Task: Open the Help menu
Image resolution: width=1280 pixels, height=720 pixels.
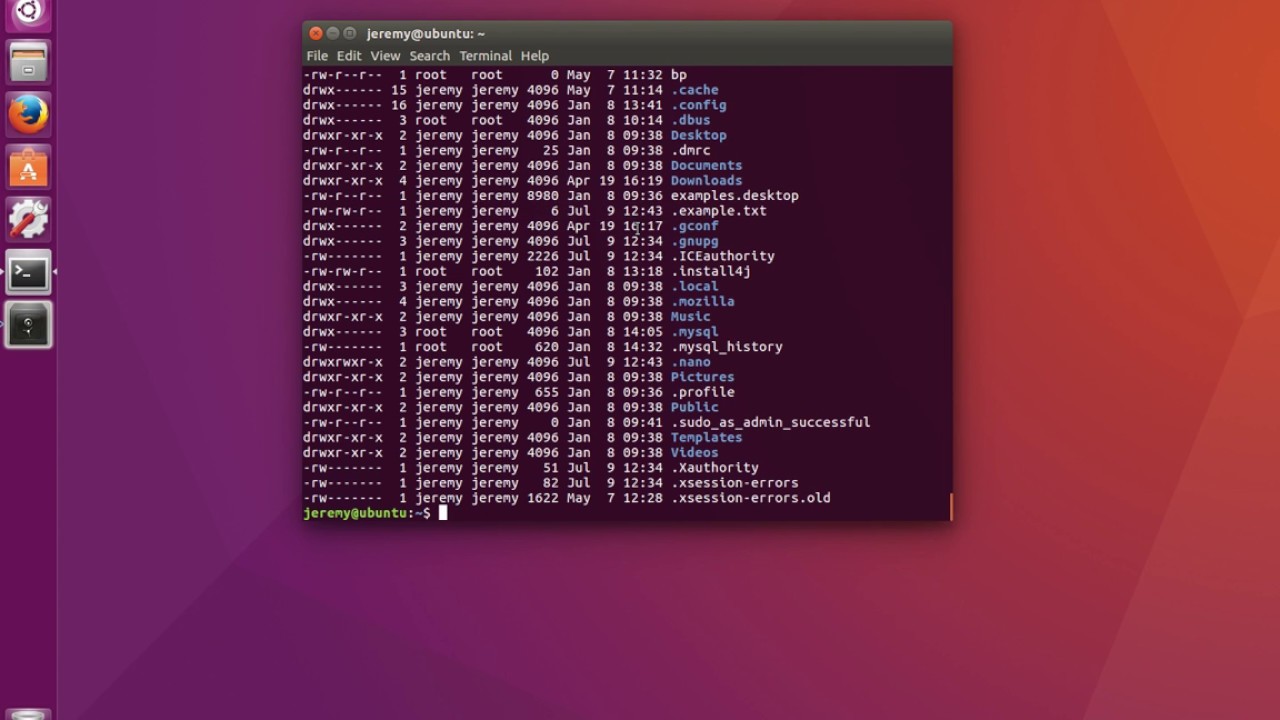Action: (535, 56)
